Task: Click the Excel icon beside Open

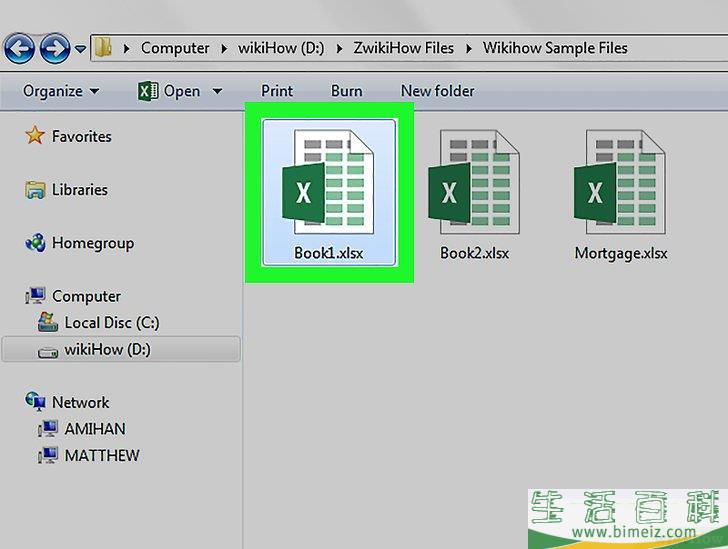Action: pos(148,91)
